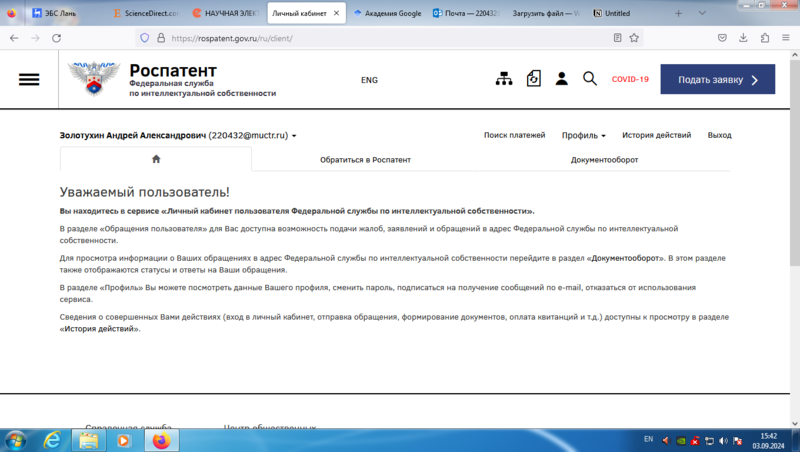This screenshot has height=452, width=800.
Task: Expand the list all tabs arrow
Action: [x=702, y=13]
